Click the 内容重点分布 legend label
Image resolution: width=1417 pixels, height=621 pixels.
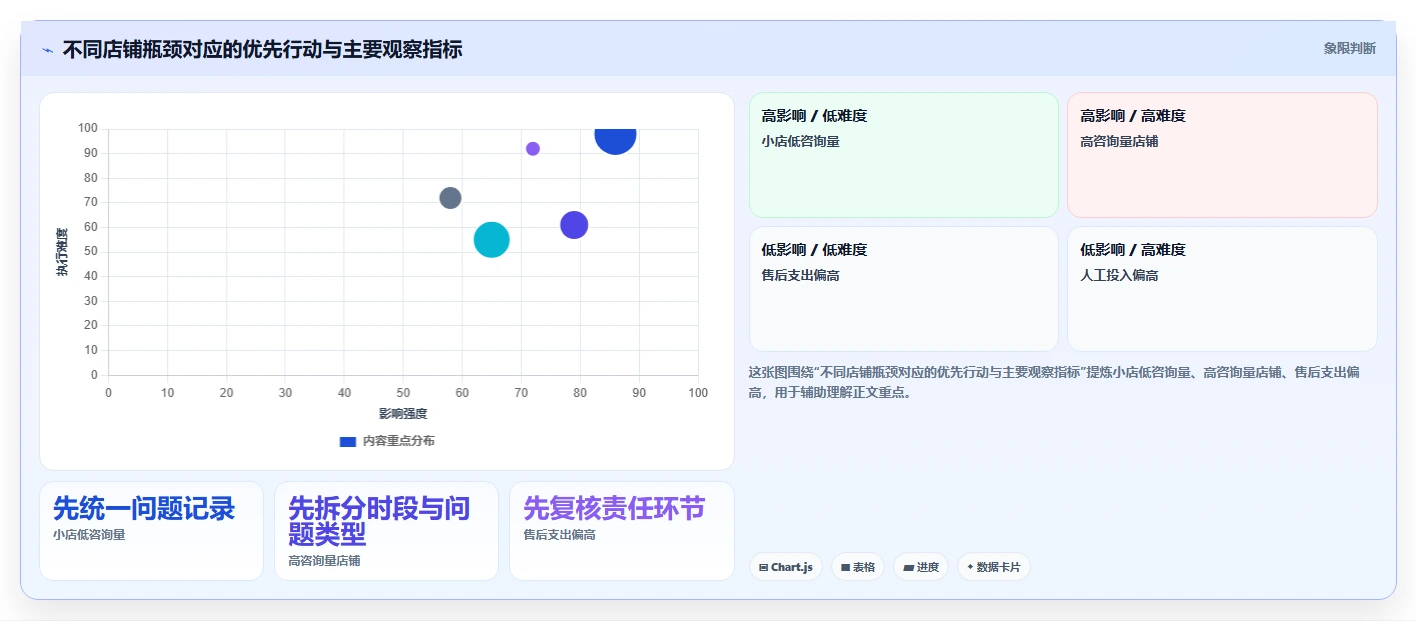[398, 441]
